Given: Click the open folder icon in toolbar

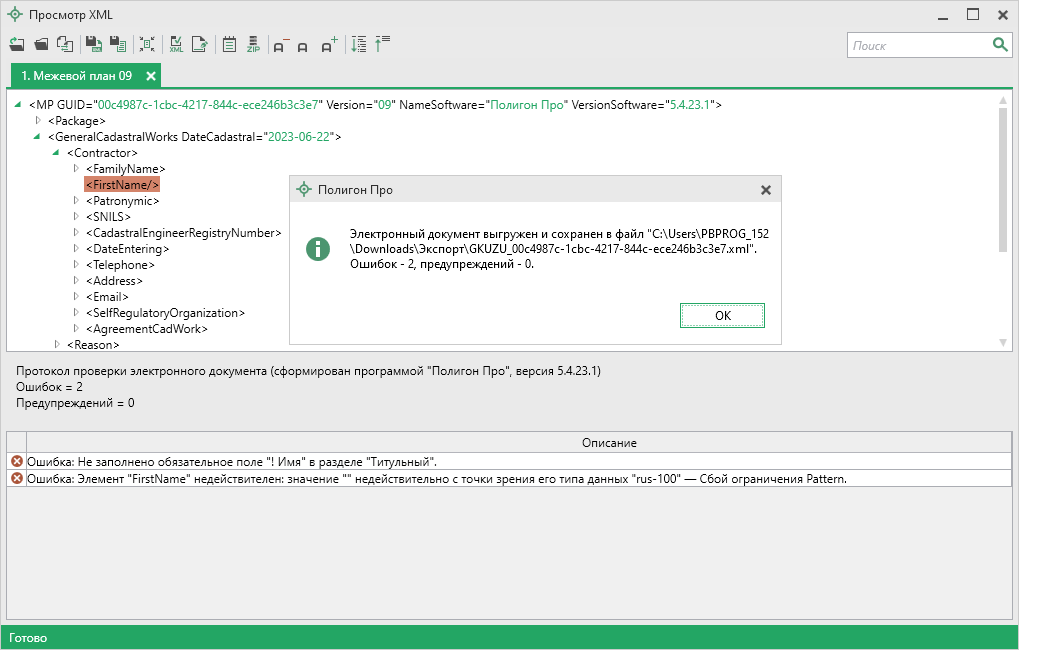Looking at the screenshot, I should tap(41, 44).
